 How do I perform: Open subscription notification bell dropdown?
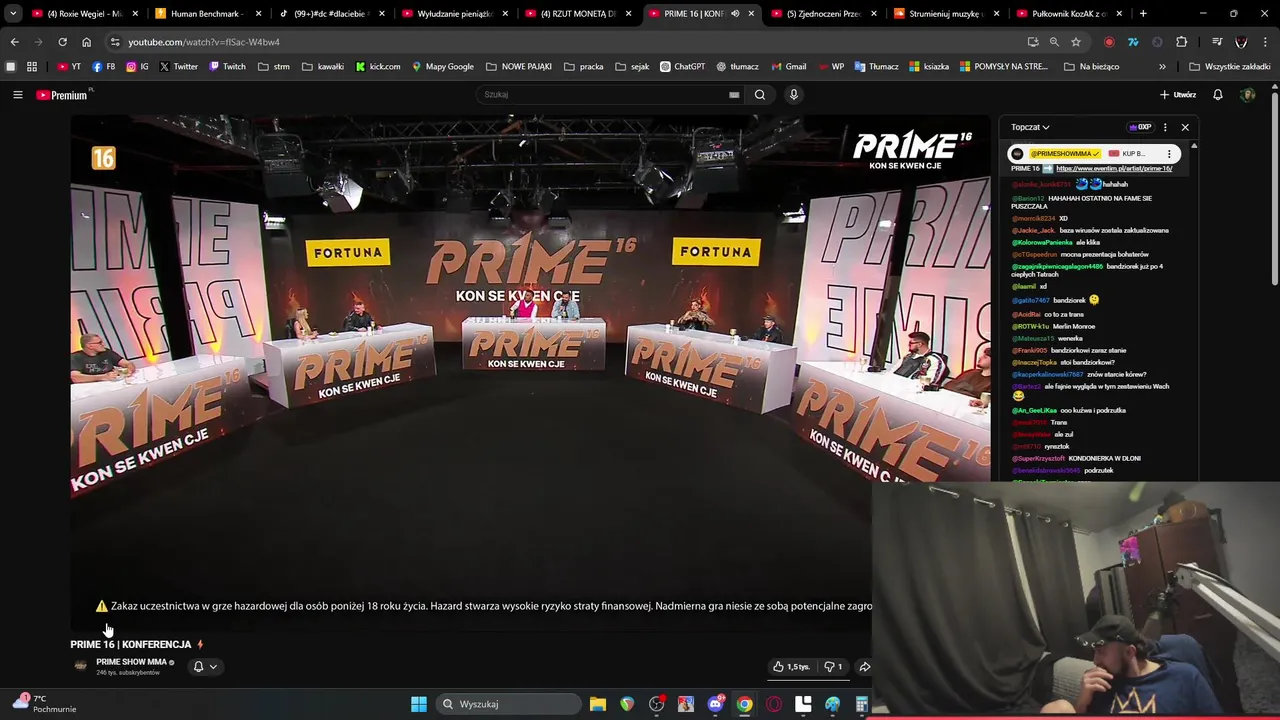(x=205, y=667)
